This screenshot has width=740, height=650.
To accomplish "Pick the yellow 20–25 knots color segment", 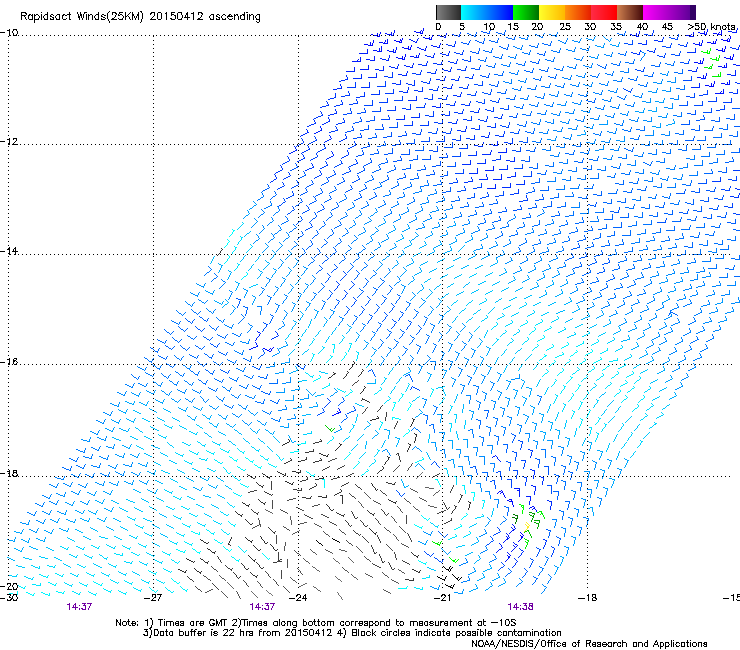I will coord(552,12).
